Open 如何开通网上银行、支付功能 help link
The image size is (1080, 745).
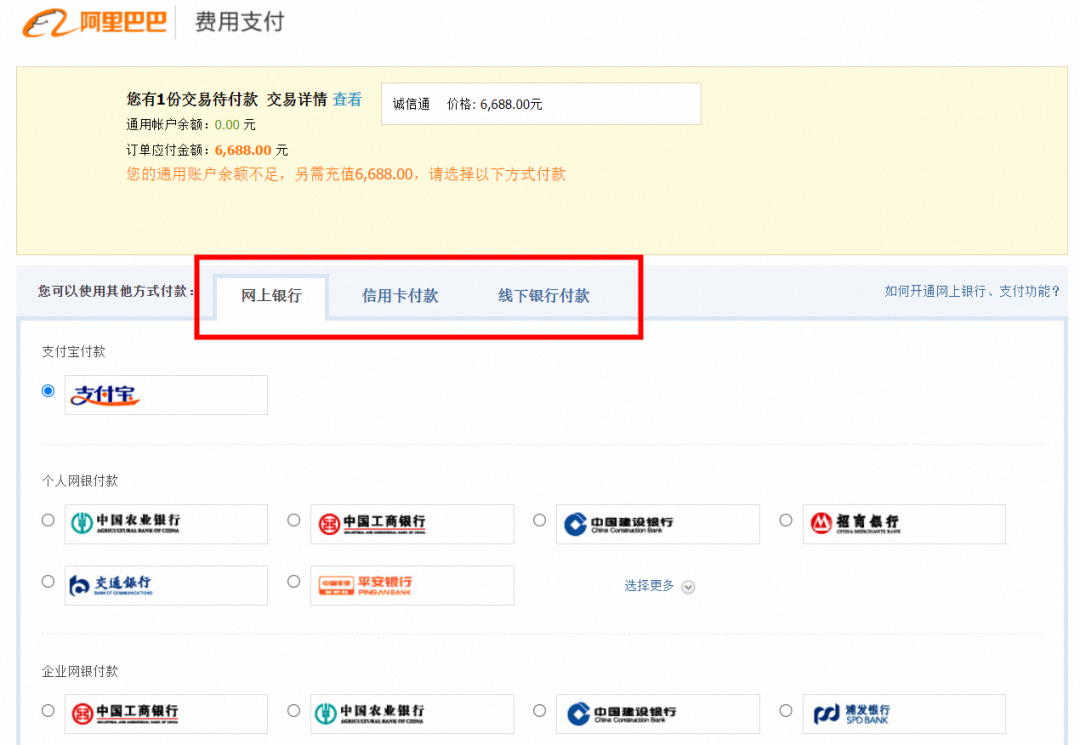tap(972, 292)
